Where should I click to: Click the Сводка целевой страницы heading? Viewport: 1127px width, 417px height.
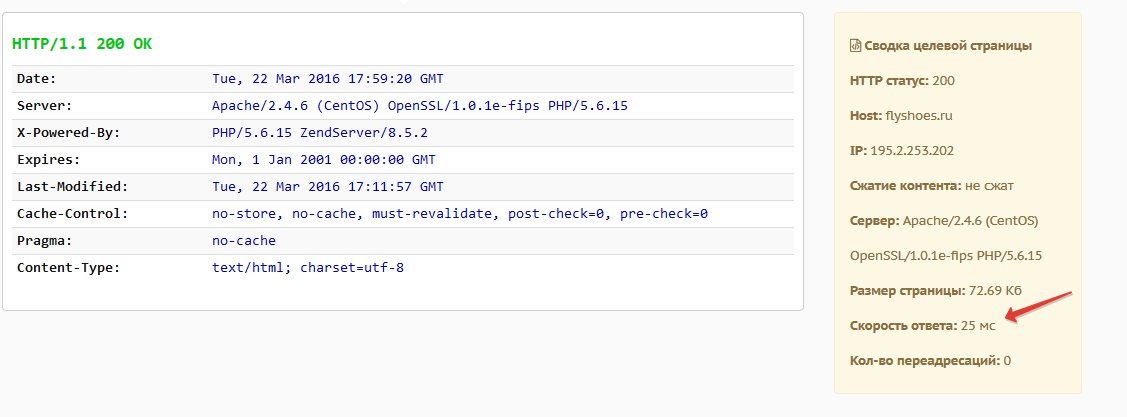[948, 46]
